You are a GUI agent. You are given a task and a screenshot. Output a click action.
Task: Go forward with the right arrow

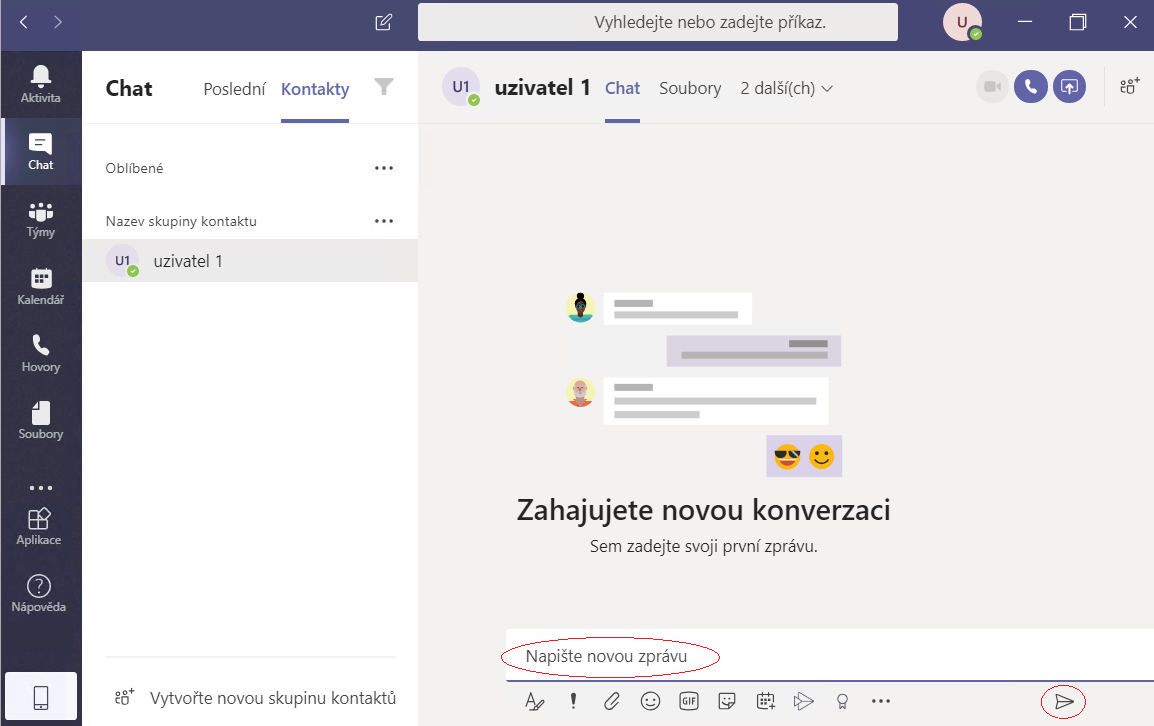click(58, 22)
